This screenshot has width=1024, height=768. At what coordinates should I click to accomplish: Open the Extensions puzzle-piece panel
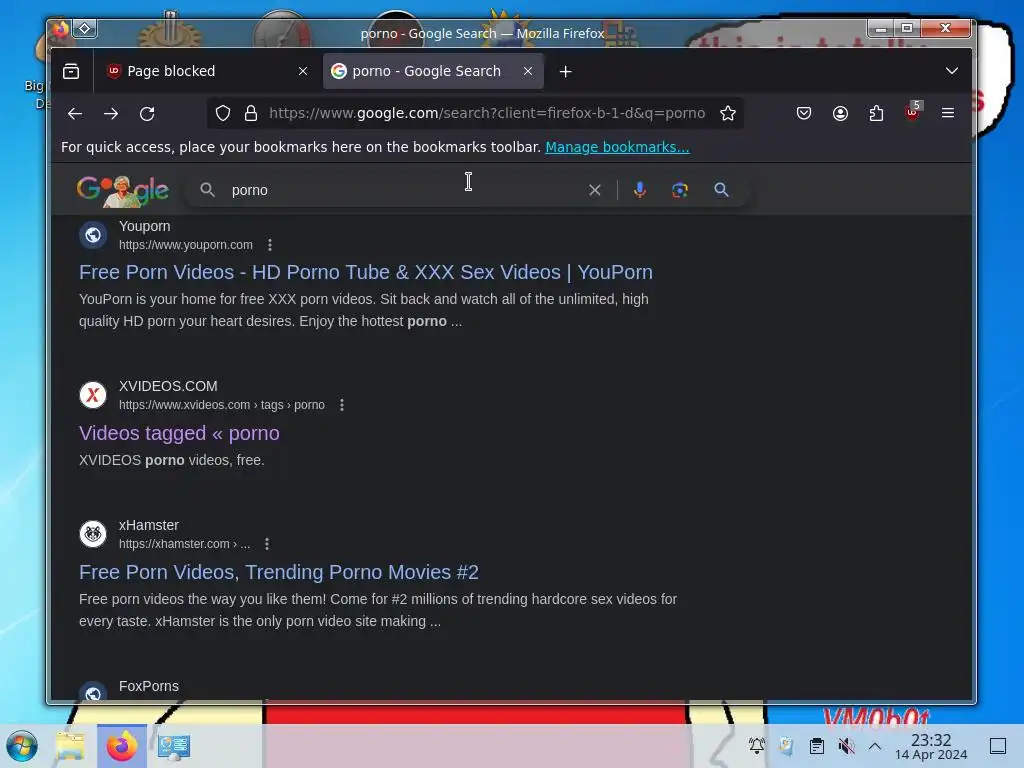(876, 114)
